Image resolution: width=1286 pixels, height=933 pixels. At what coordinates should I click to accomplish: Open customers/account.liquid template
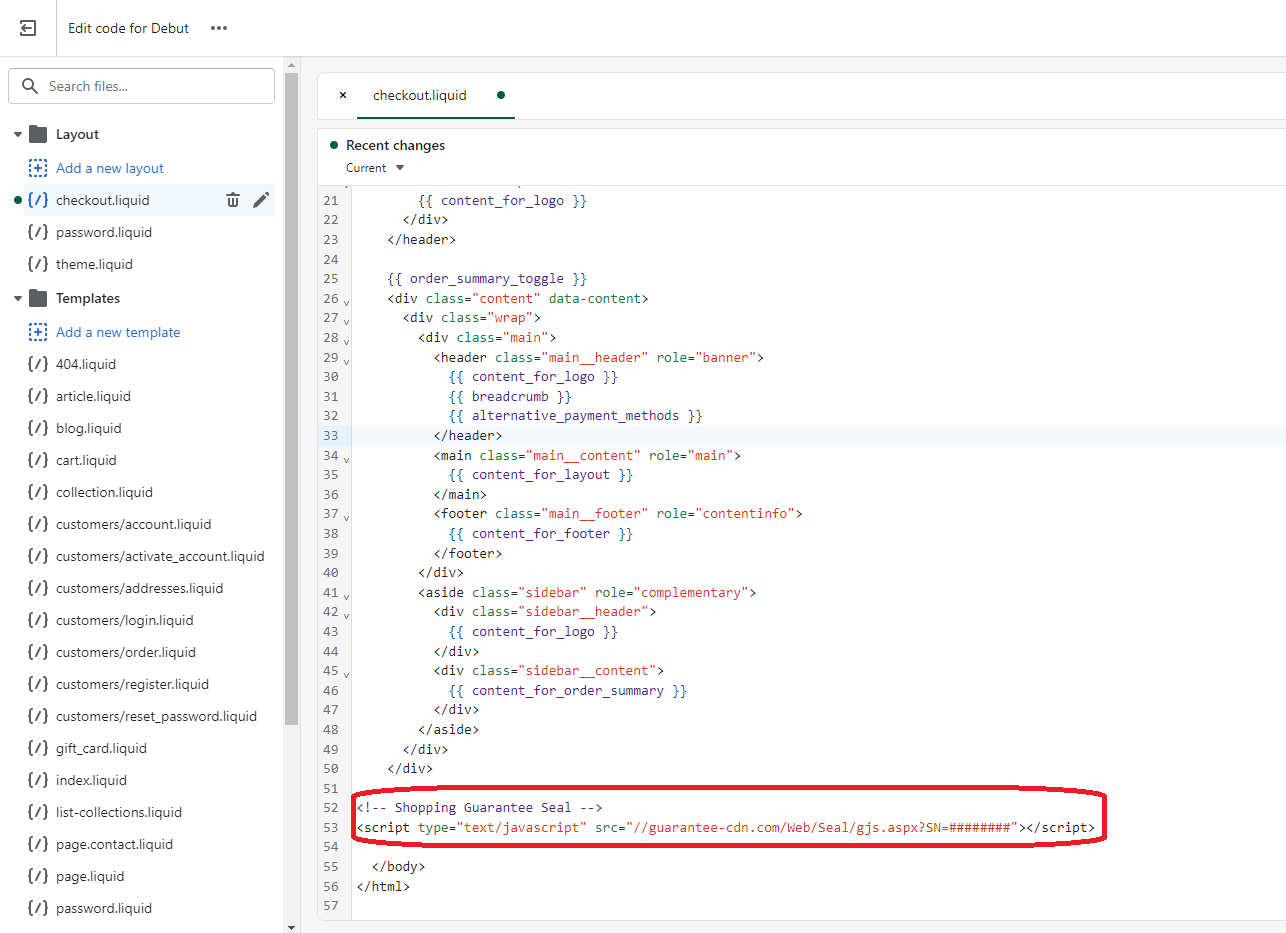134,524
